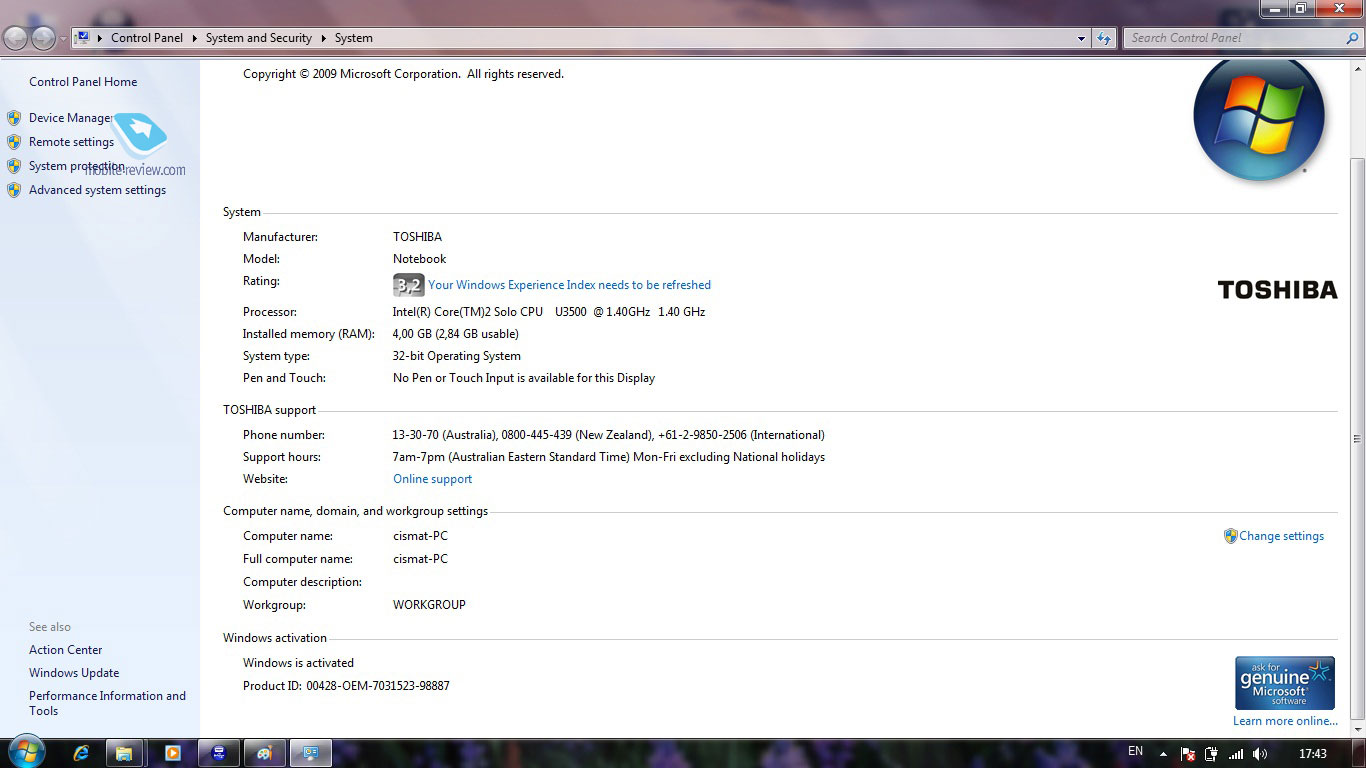Image resolution: width=1366 pixels, height=768 pixels.
Task: Click shield icon beside Advanced system settings
Action: coord(14,190)
